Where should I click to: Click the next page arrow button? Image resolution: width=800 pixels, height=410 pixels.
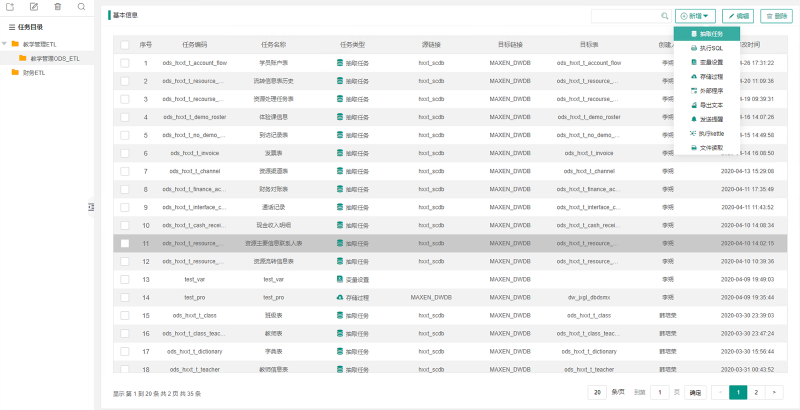(774, 392)
